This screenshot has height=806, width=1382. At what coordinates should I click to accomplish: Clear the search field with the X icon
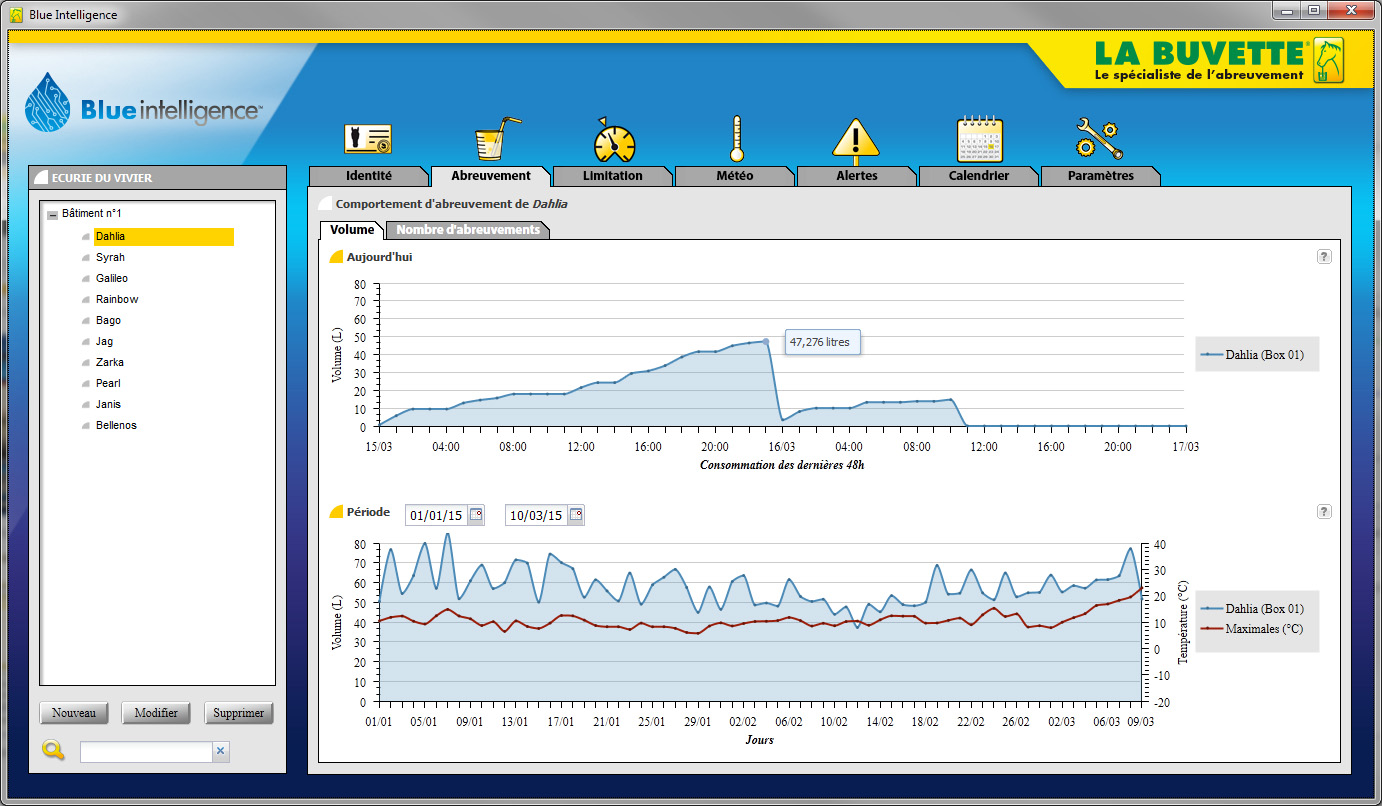[x=221, y=751]
